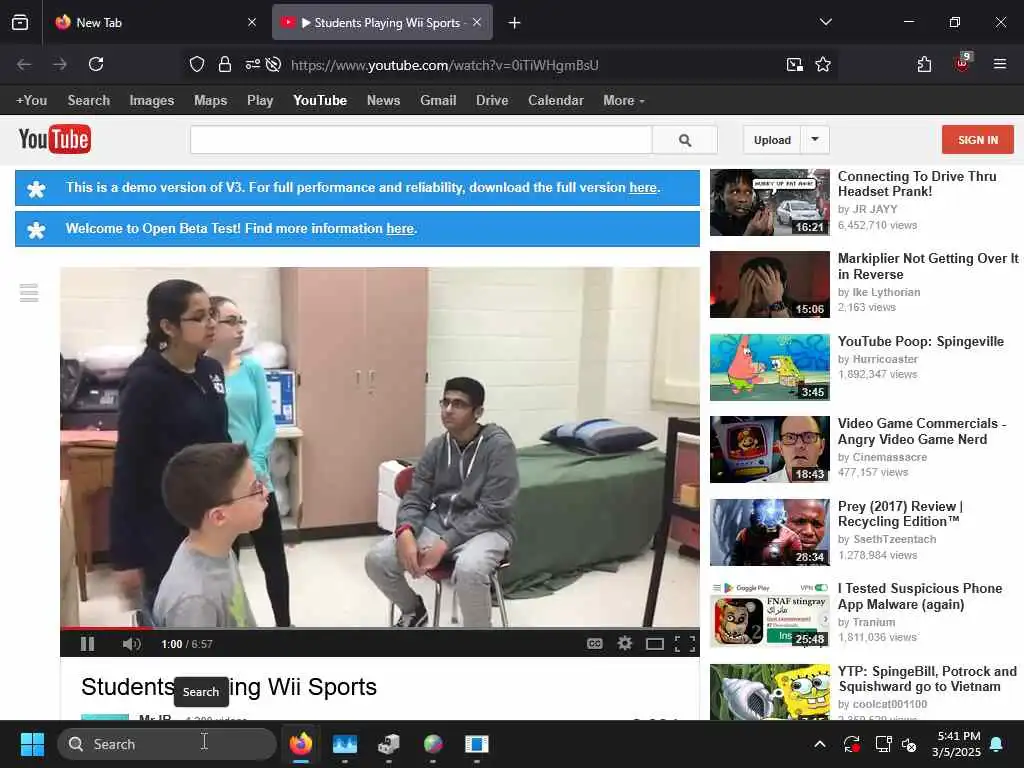Screen dimensions: 1024x768
Task: Bookmark this page star icon
Action: pos(823,64)
